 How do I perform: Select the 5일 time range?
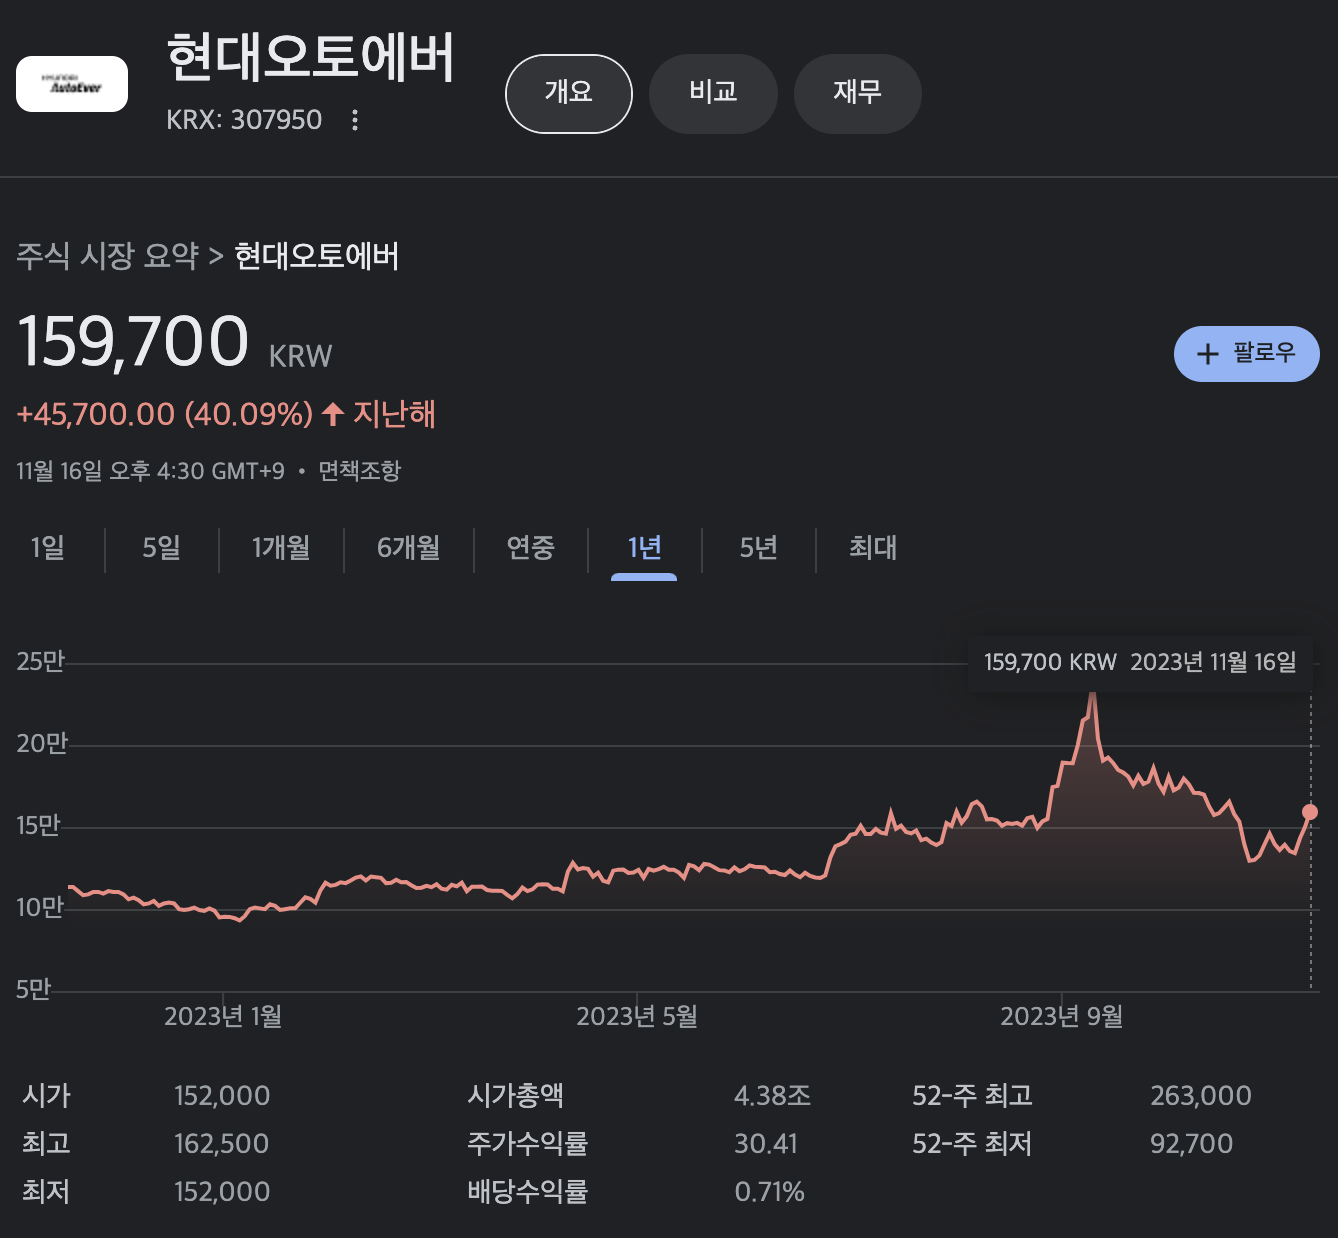pyautogui.click(x=162, y=548)
